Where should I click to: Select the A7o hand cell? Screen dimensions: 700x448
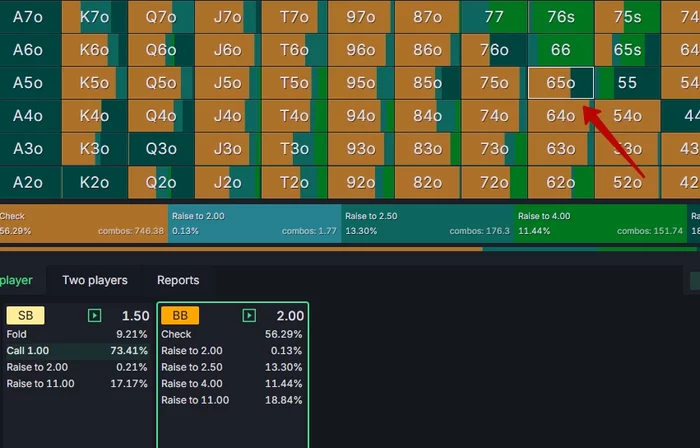(x=29, y=17)
